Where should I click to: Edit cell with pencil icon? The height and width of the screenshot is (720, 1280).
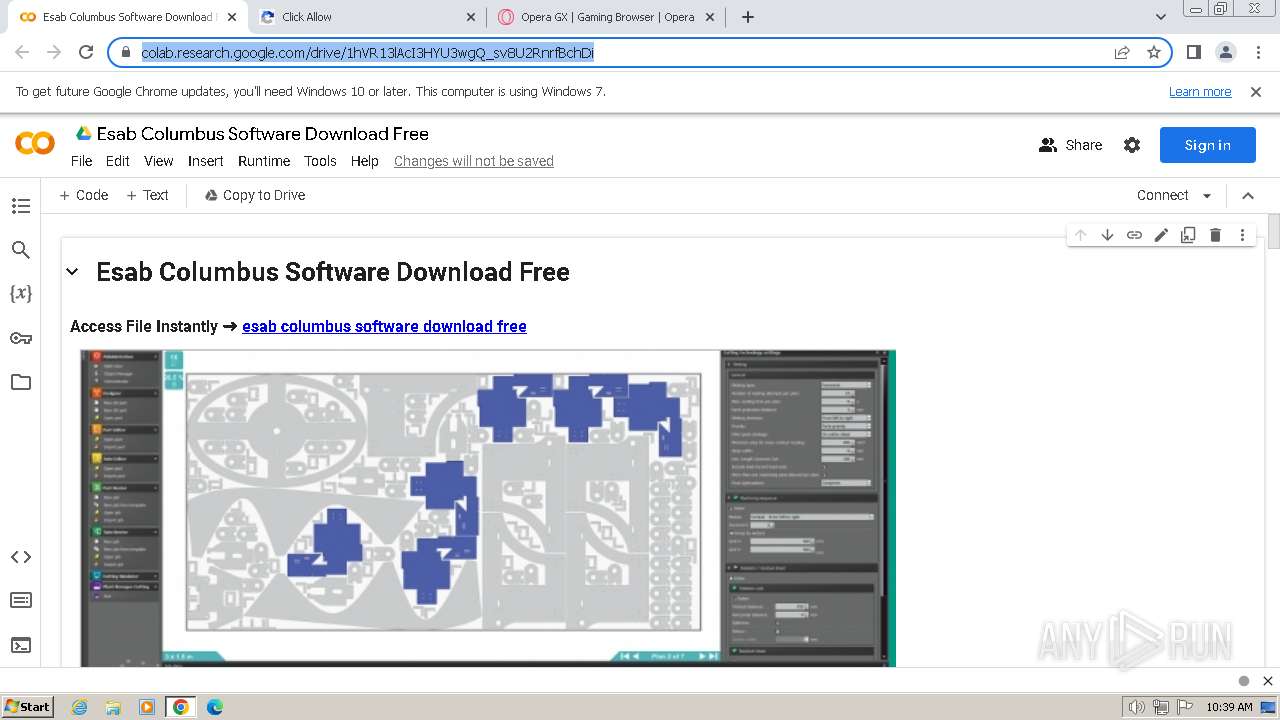[1161, 235]
